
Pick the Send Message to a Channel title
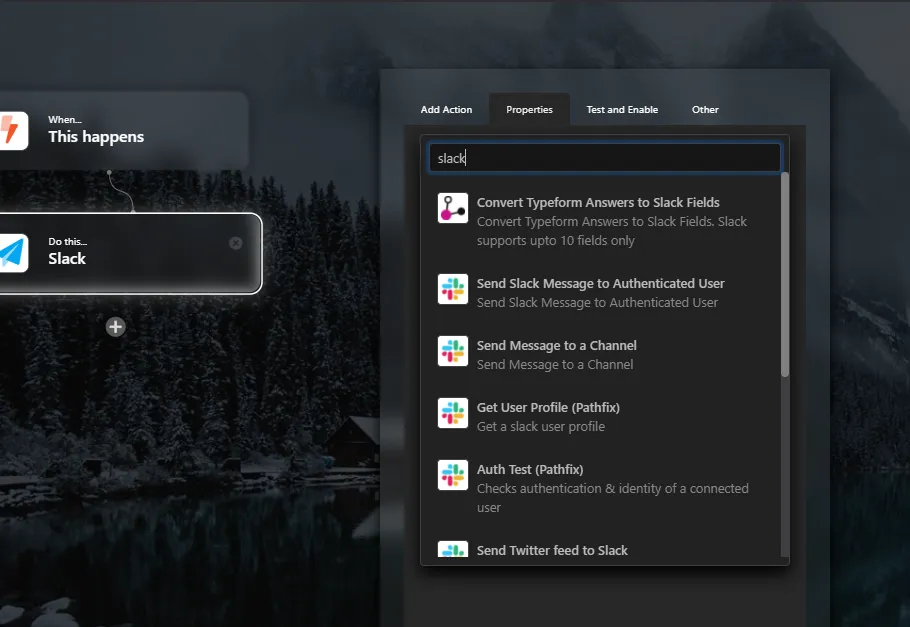coord(557,345)
